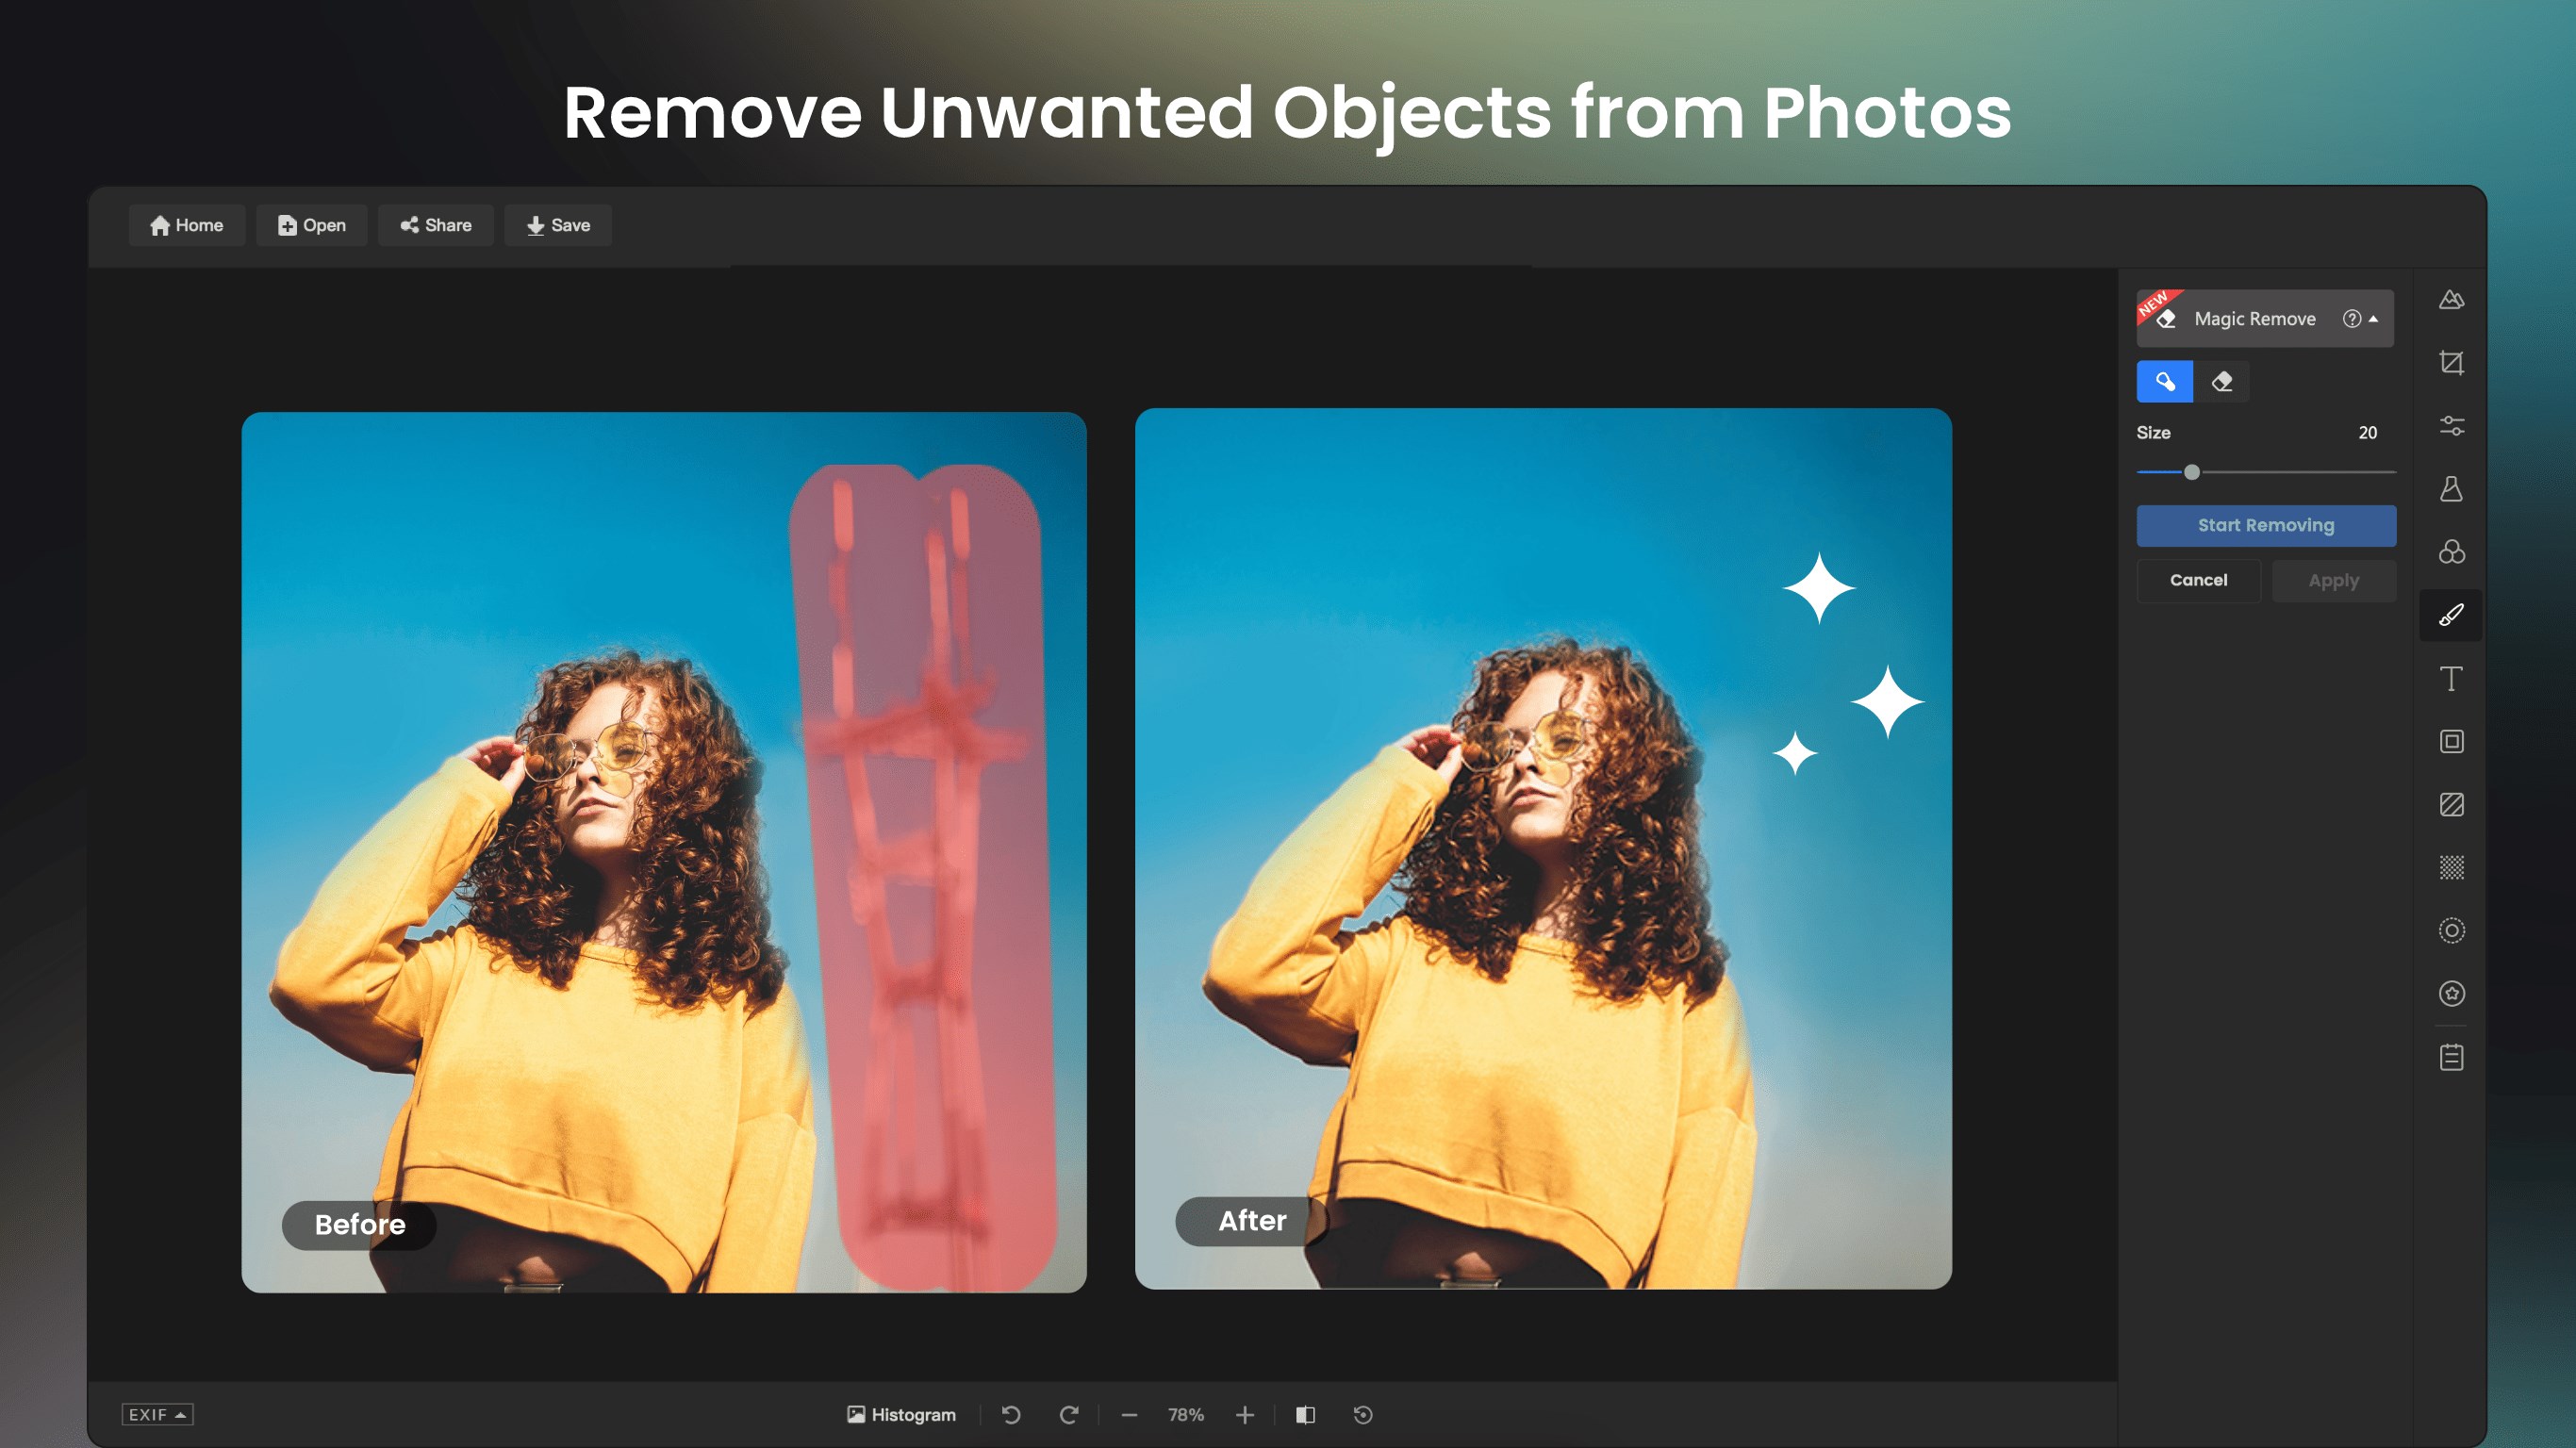Screen dimensions: 2576x1448
Task: Expand the EXIF info panel
Action: 157,1414
